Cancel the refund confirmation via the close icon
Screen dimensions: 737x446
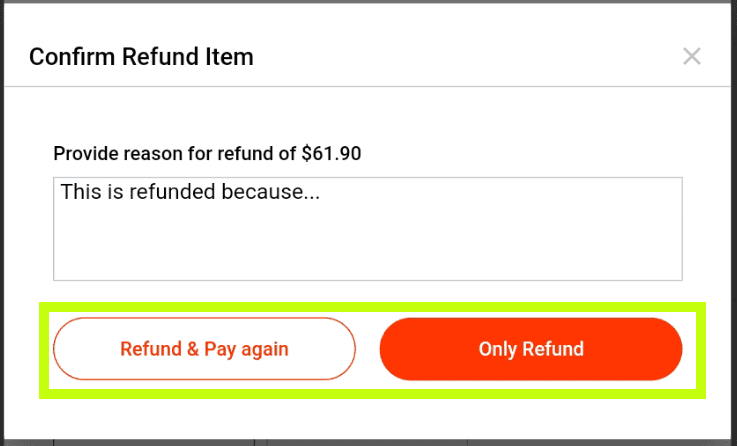pos(691,56)
